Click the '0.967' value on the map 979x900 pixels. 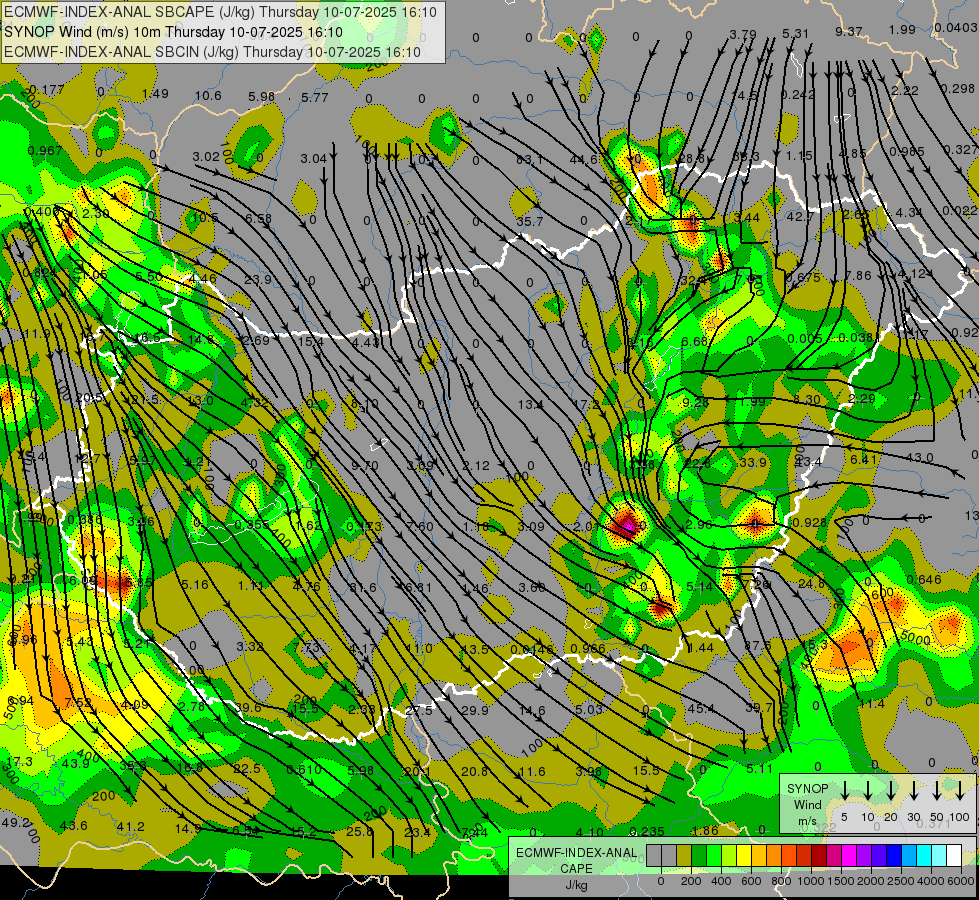tap(45, 151)
